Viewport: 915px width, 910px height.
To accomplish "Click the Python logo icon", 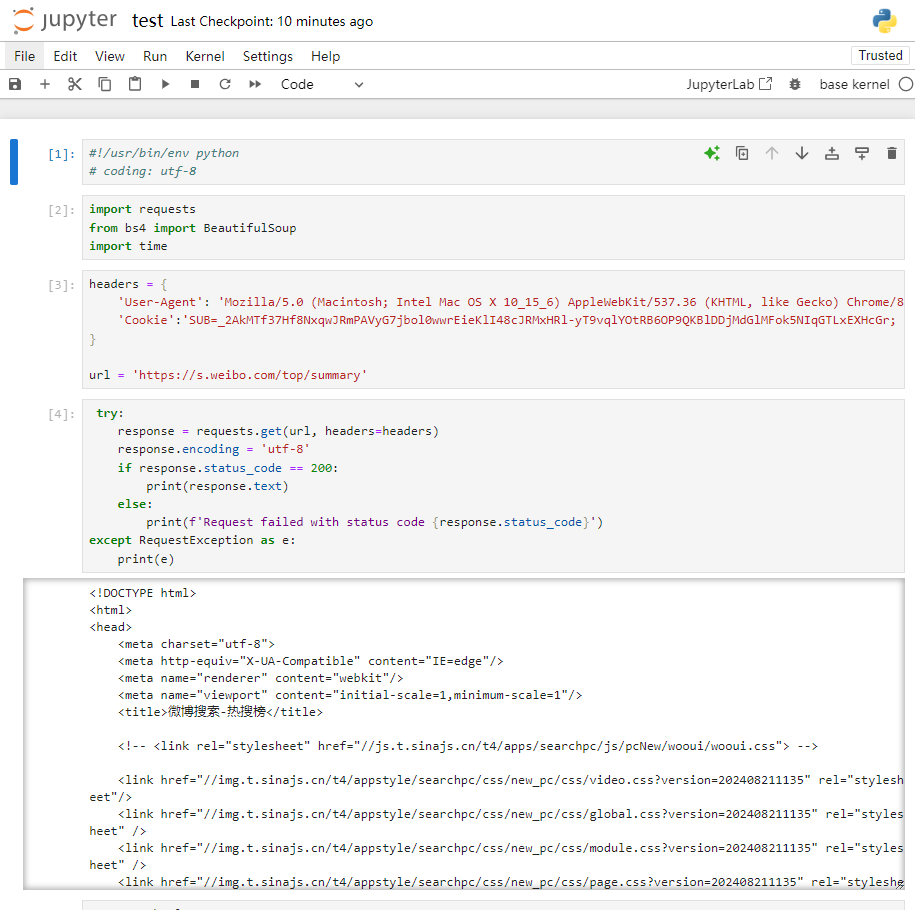I will [x=884, y=20].
